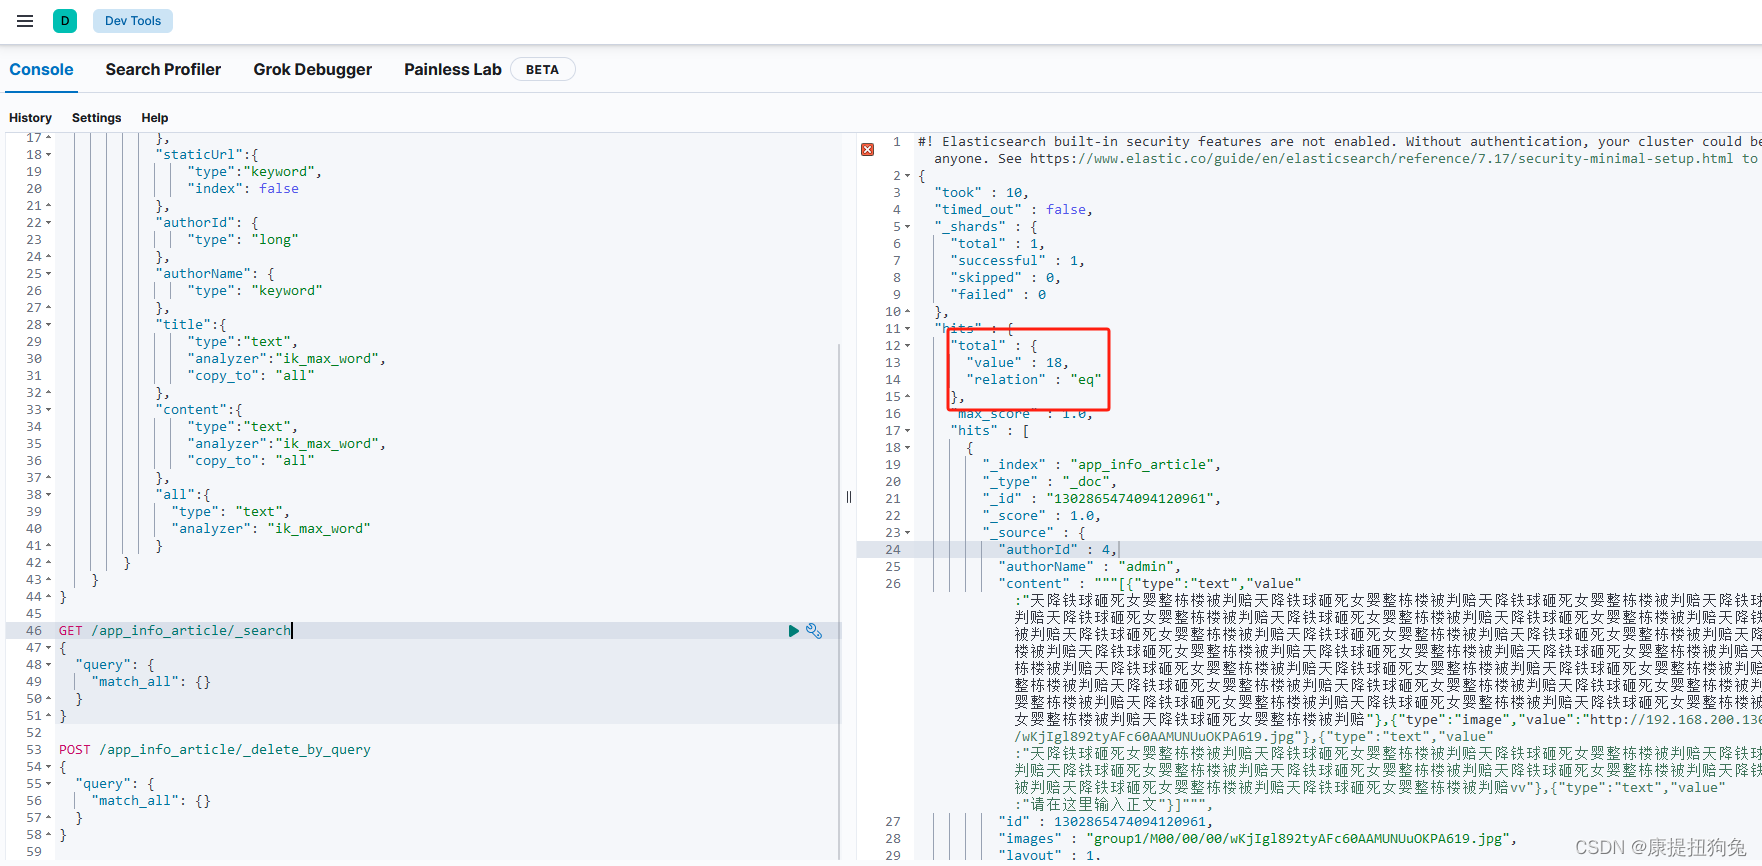This screenshot has width=1762, height=866.
Task: Click the "successful" : 1 output line
Action: coord(1018,261)
